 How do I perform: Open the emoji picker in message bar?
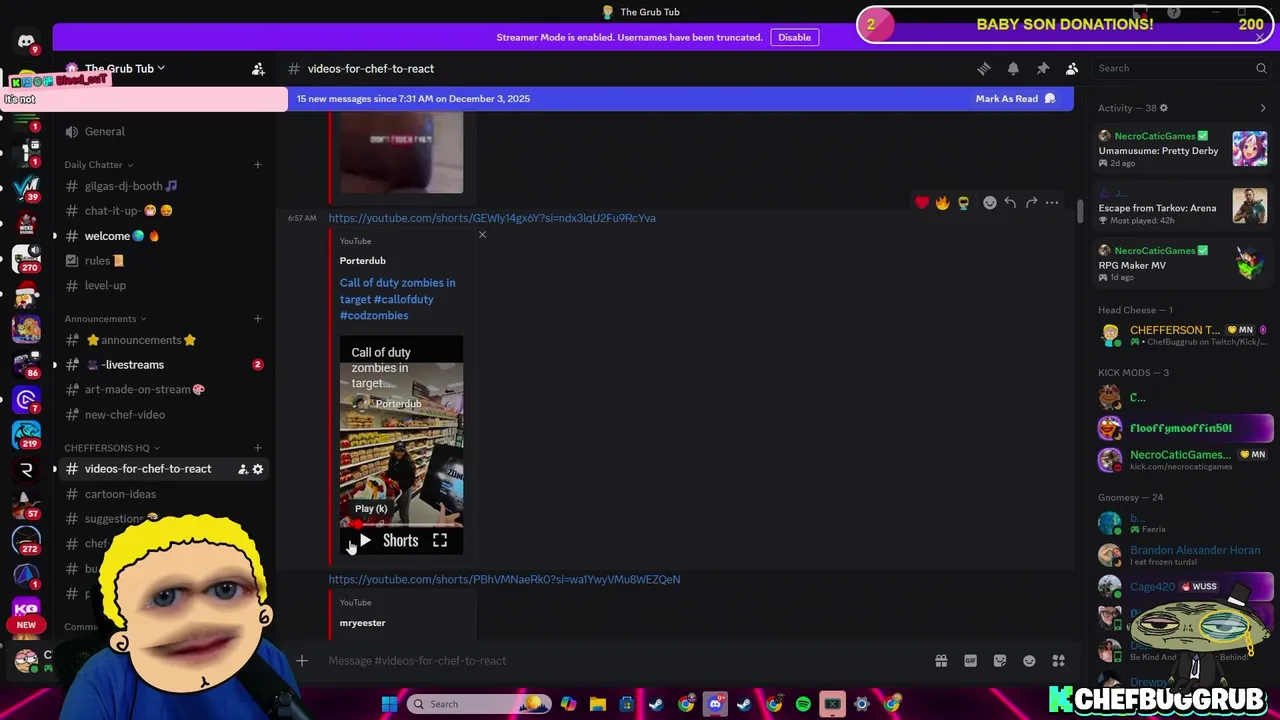[x=1029, y=661]
